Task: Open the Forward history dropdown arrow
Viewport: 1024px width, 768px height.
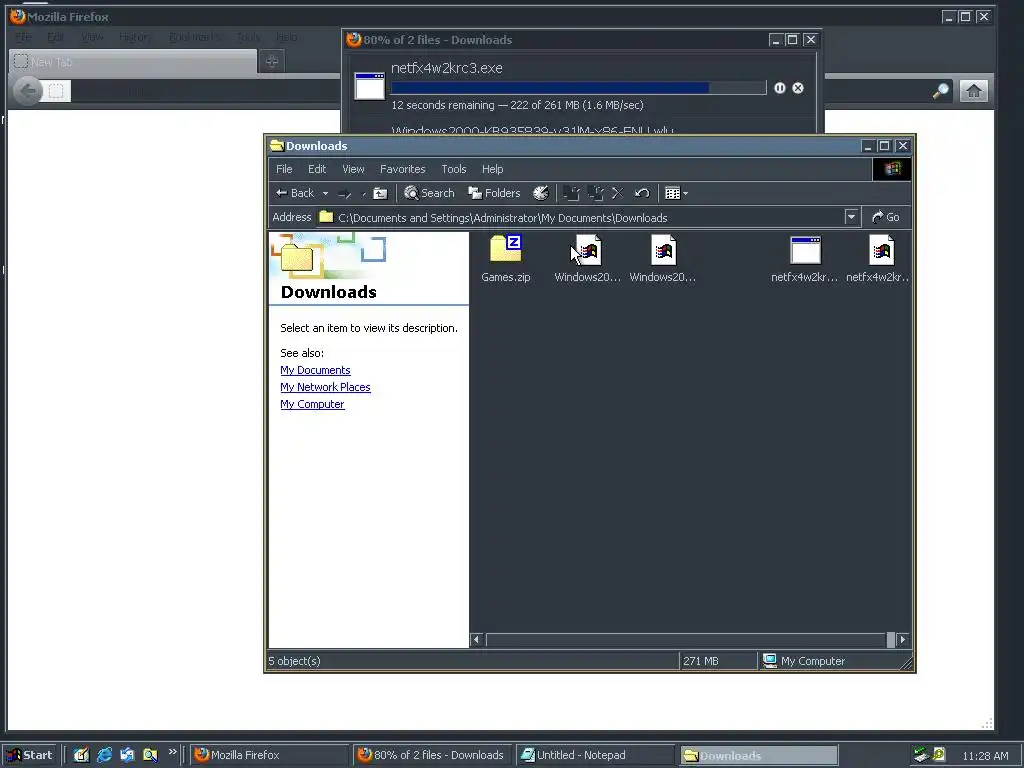Action: (364, 194)
